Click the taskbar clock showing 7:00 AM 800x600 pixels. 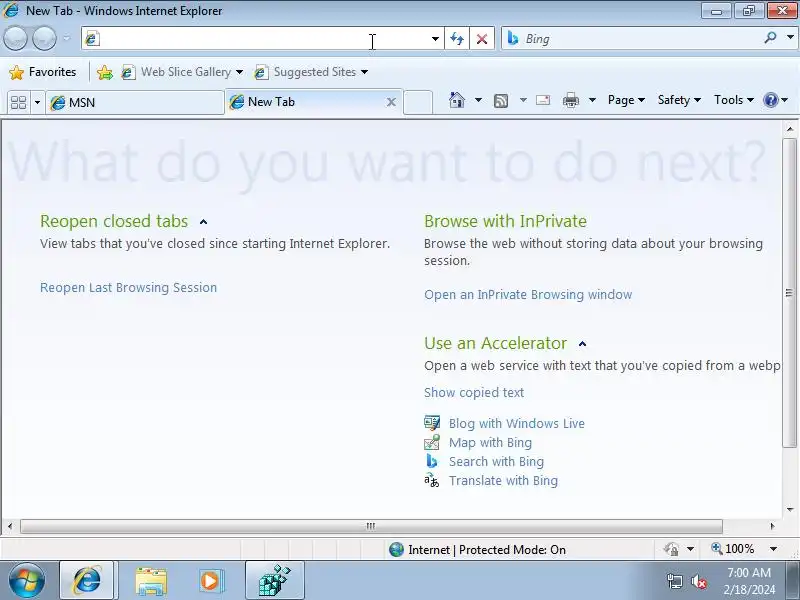coord(749,572)
